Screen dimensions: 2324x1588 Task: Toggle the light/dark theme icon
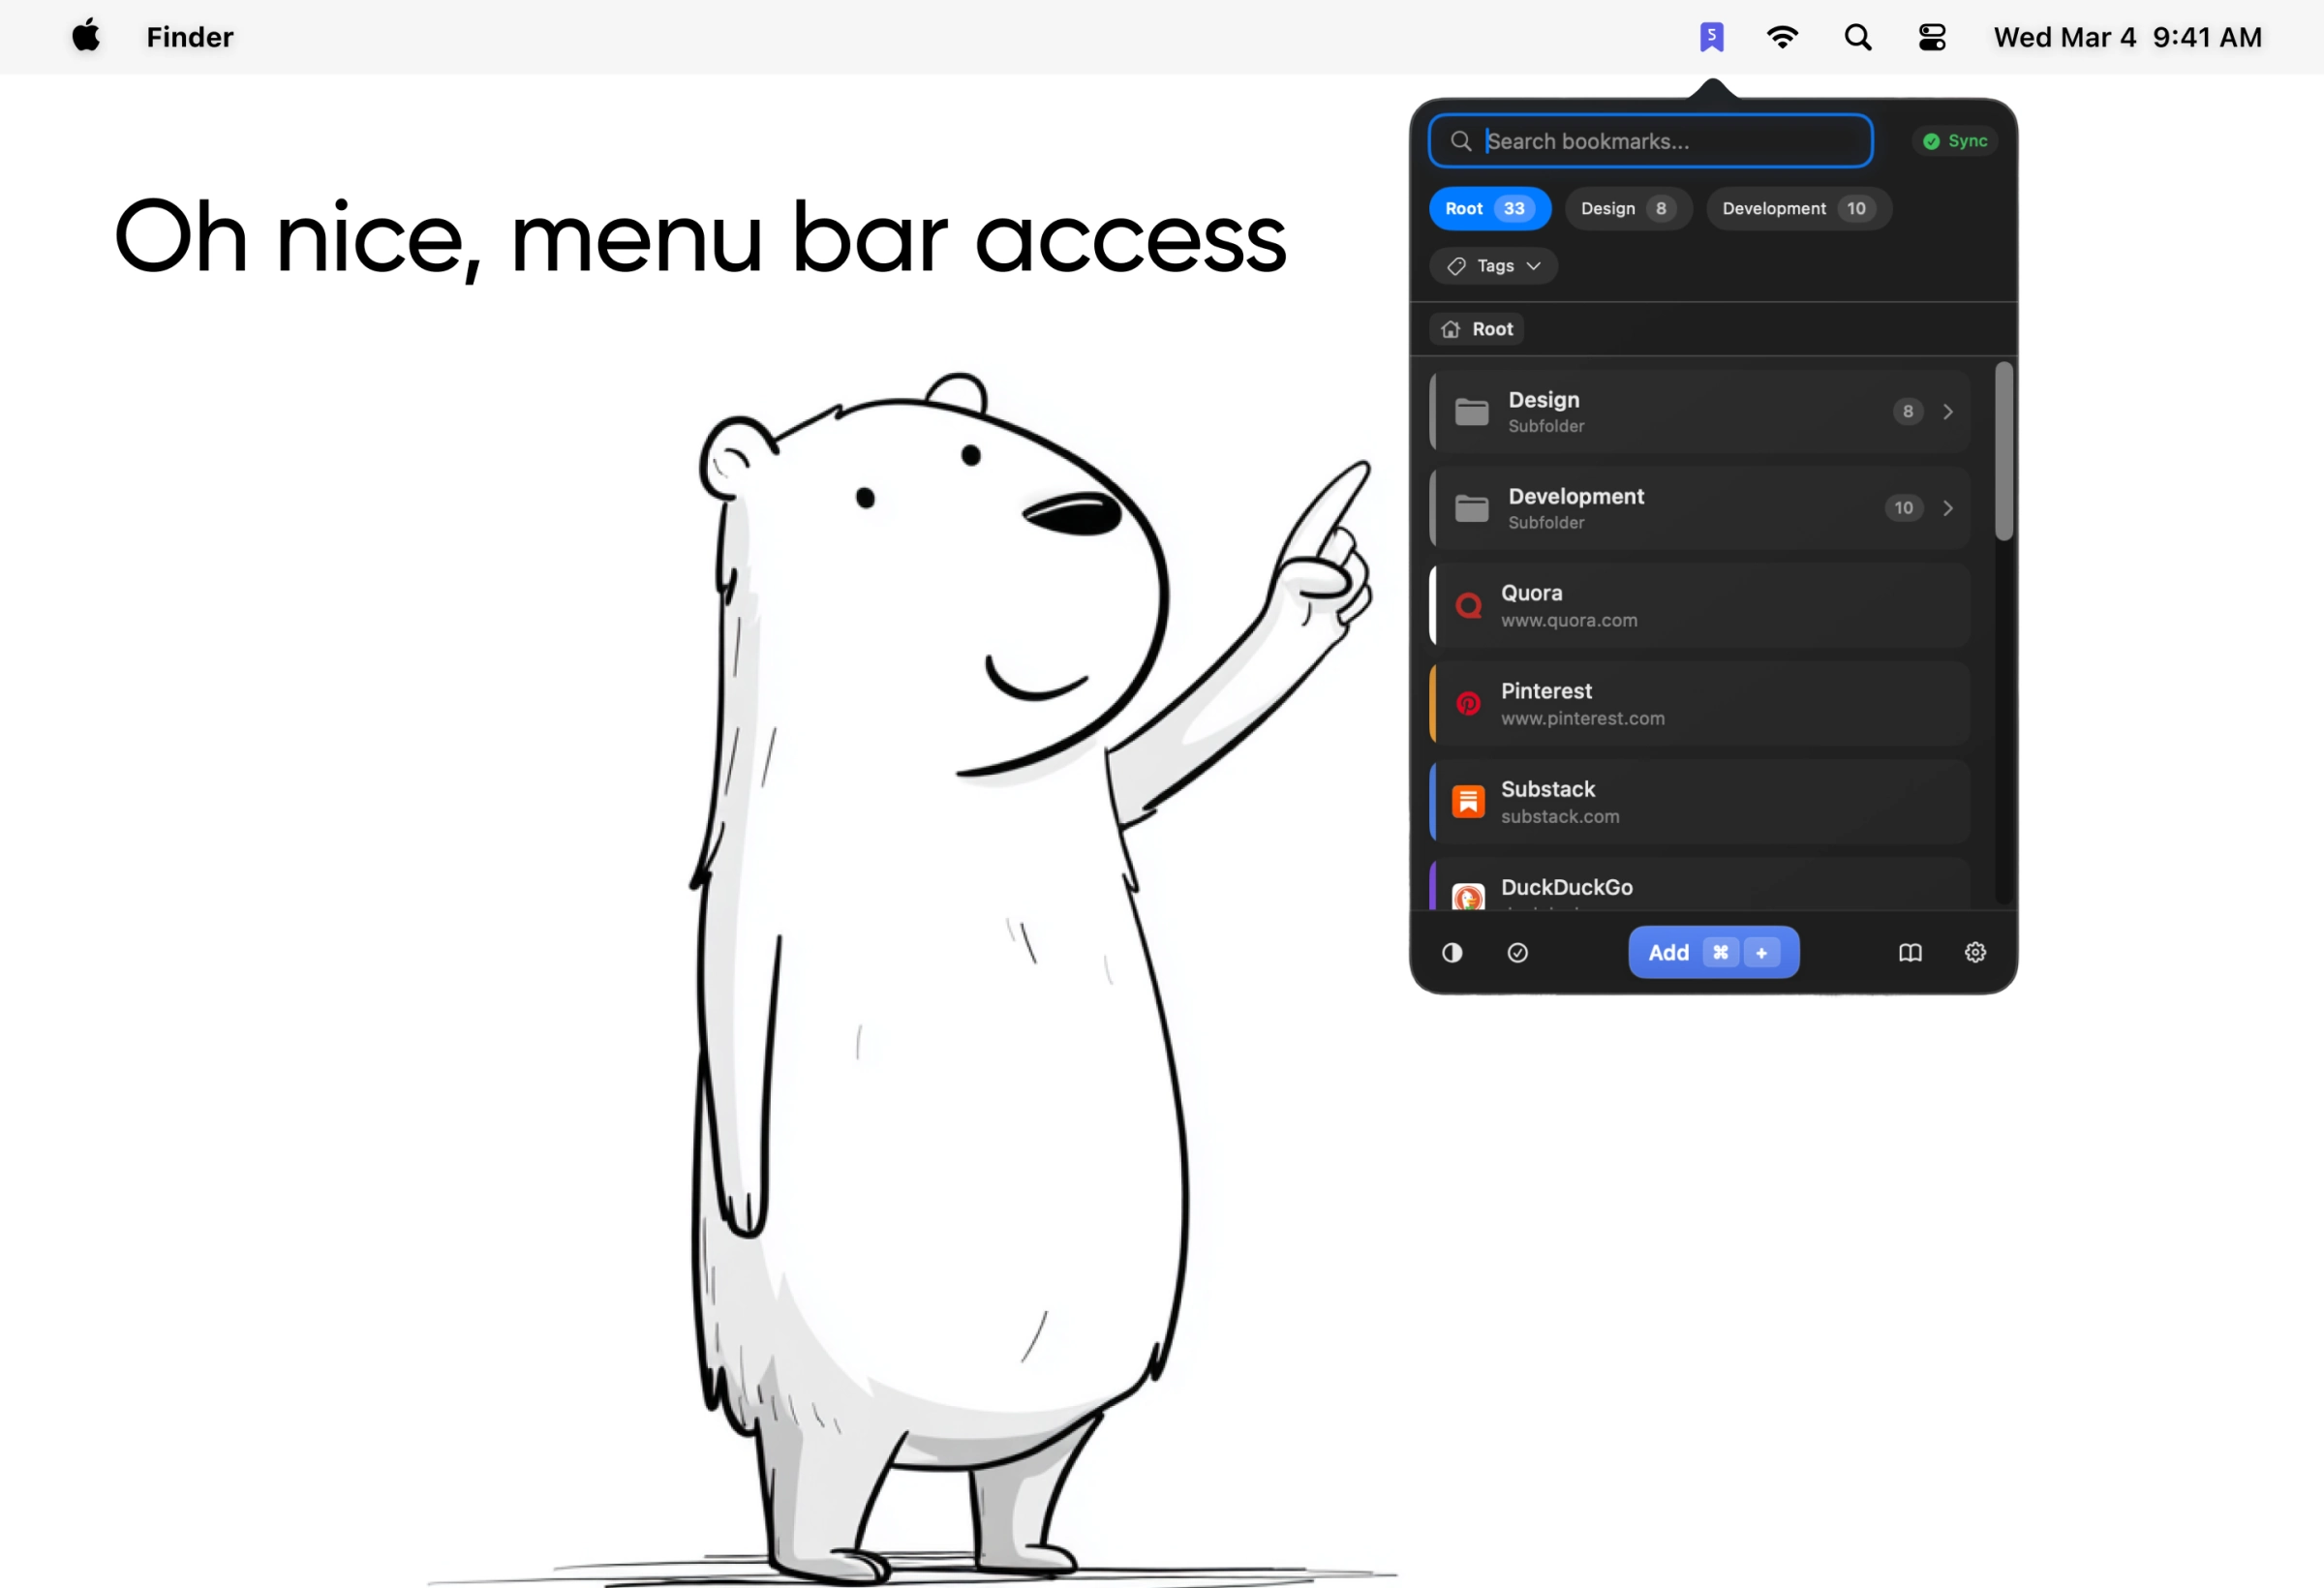click(x=1452, y=952)
